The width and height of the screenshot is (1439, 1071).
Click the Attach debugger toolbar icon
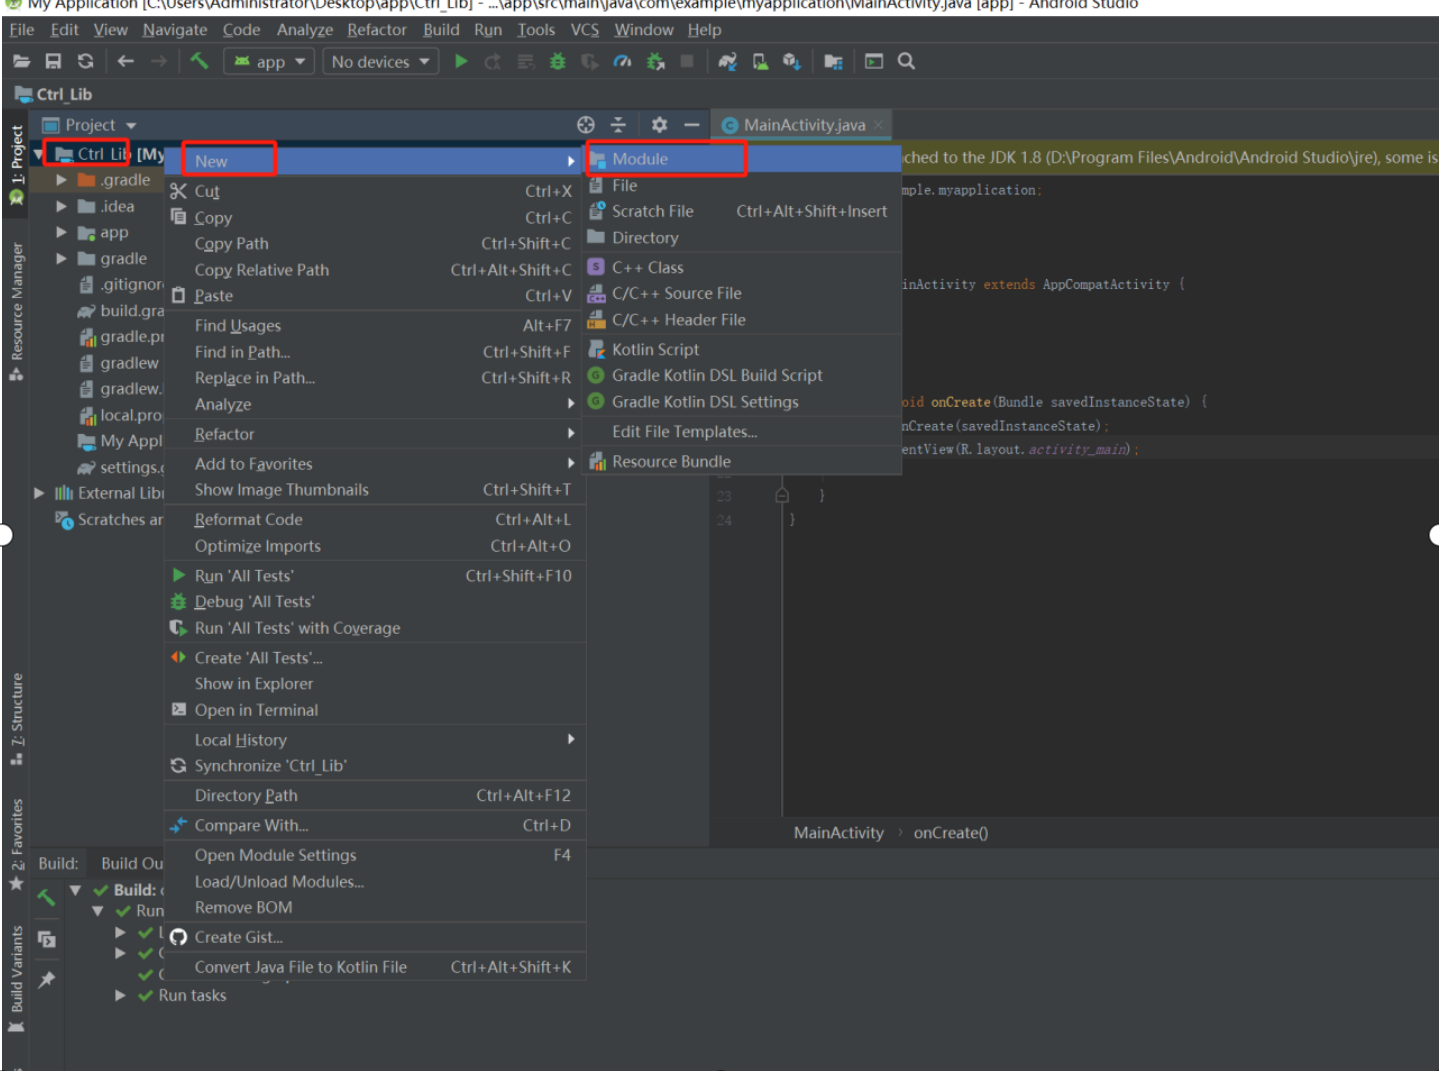pos(655,61)
